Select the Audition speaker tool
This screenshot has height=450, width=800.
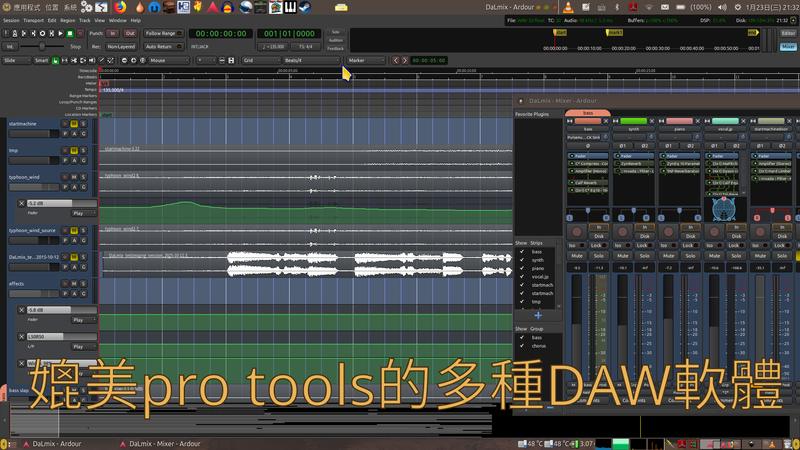[x=92, y=60]
